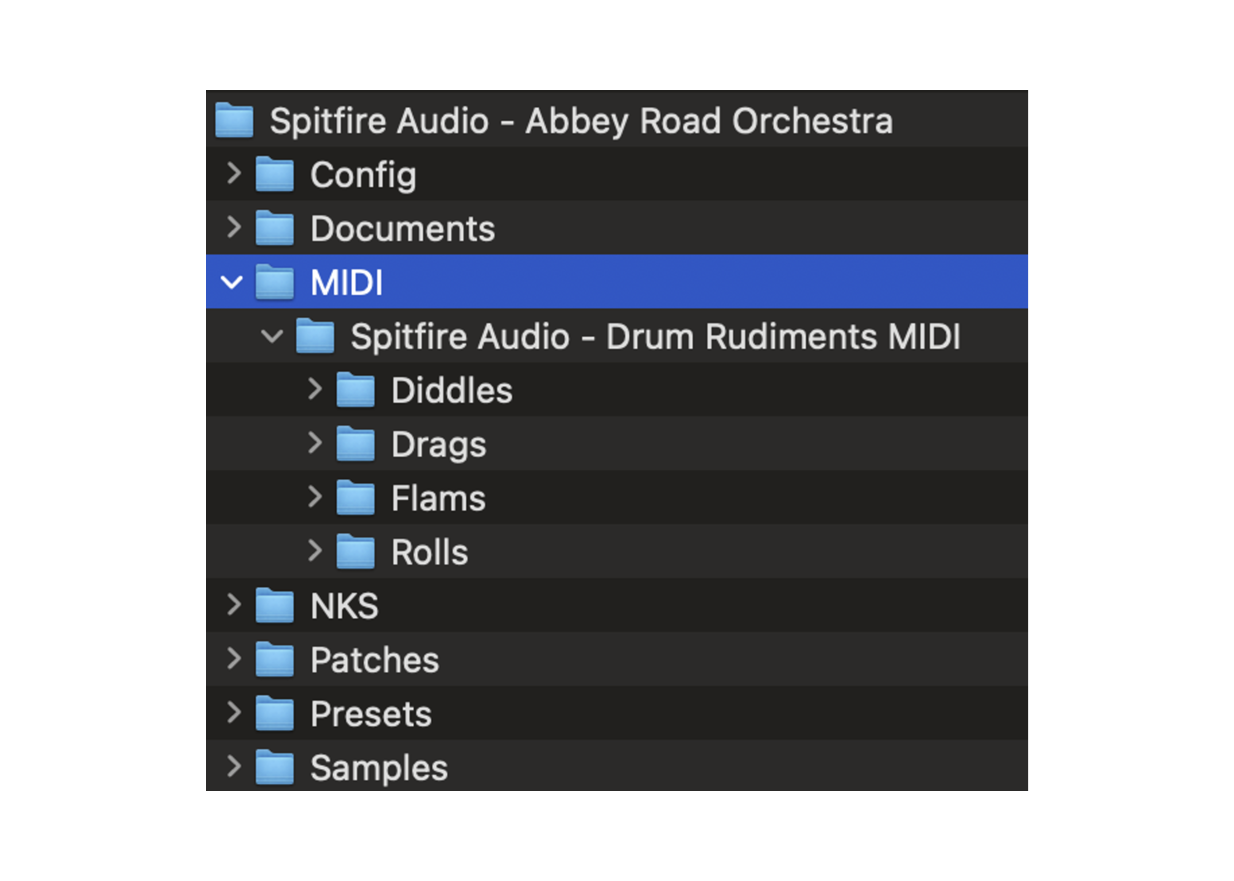Expand the Config folder chevron
The width and height of the screenshot is (1234, 881).
[233, 174]
